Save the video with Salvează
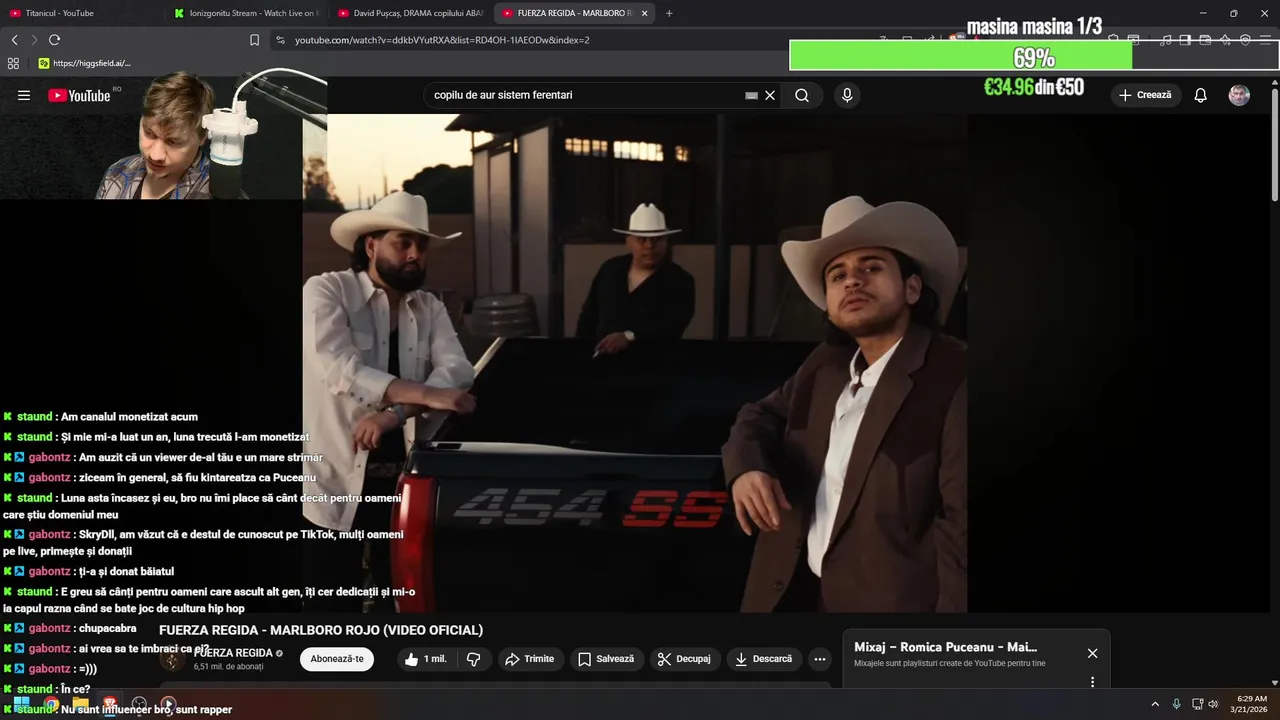Screen dimensions: 1280x720 pyautogui.click(x=606, y=659)
